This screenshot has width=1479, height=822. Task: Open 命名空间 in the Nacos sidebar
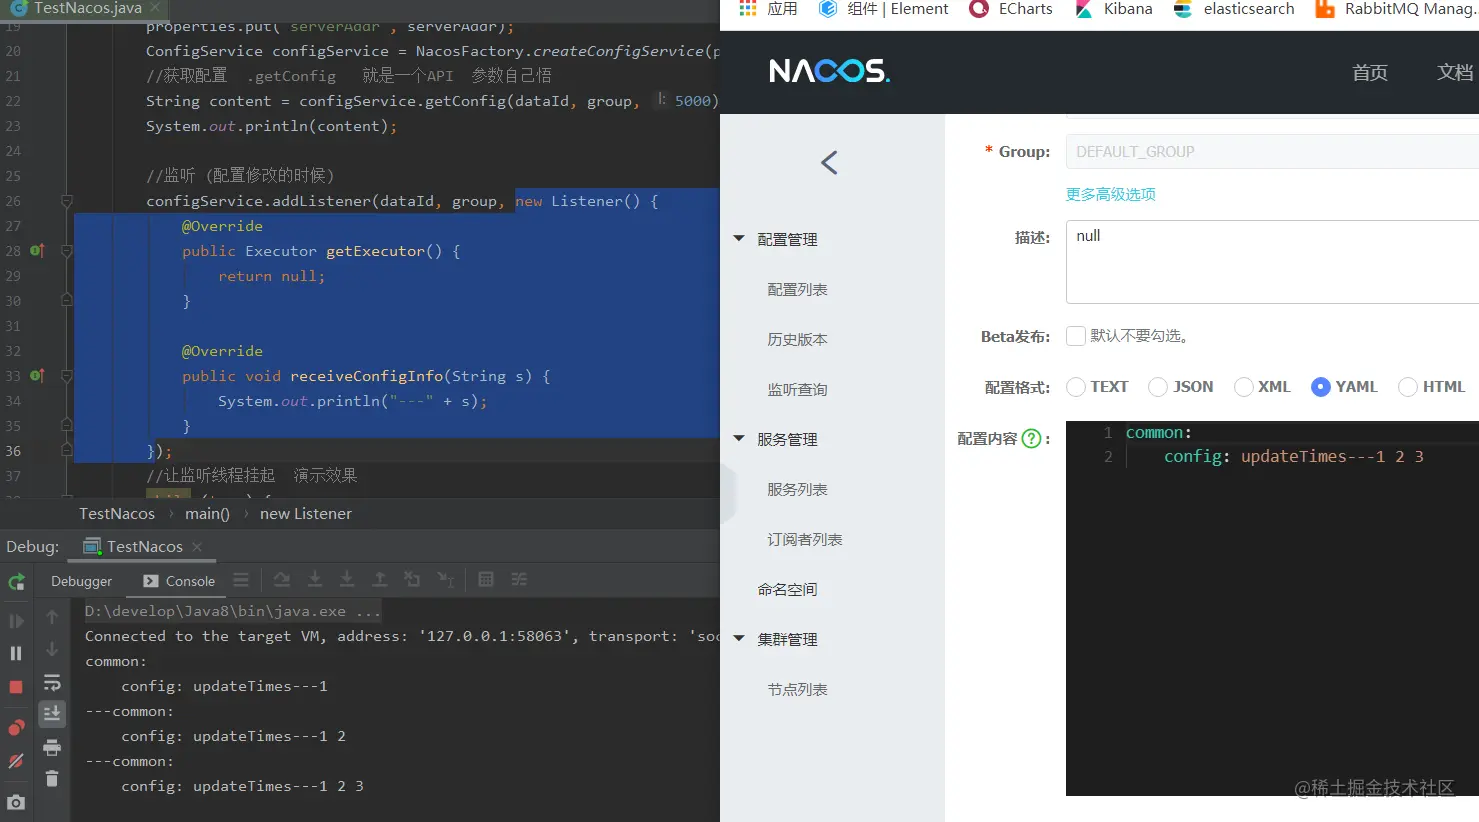coord(787,589)
